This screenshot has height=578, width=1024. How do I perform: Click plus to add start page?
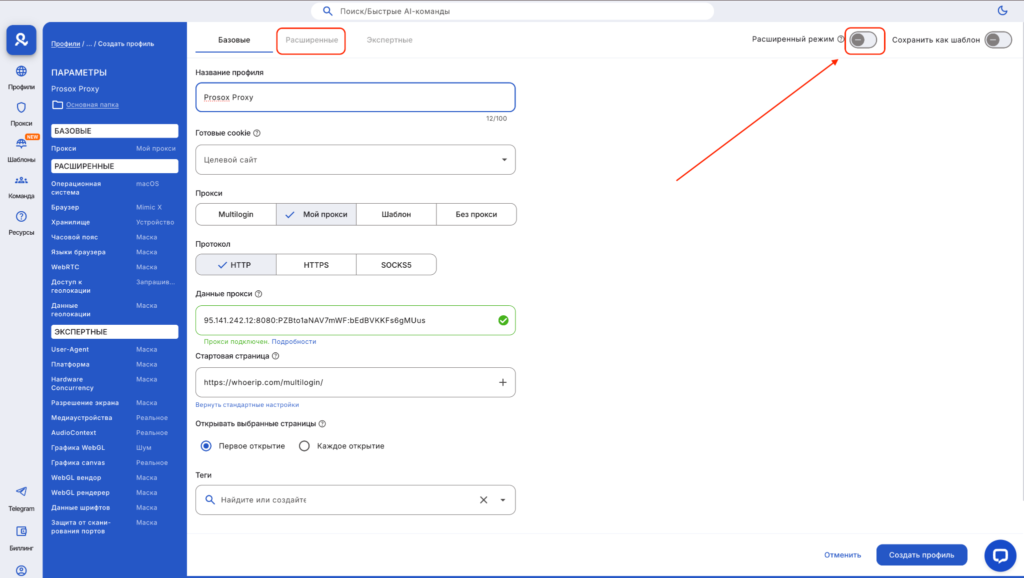pos(502,382)
